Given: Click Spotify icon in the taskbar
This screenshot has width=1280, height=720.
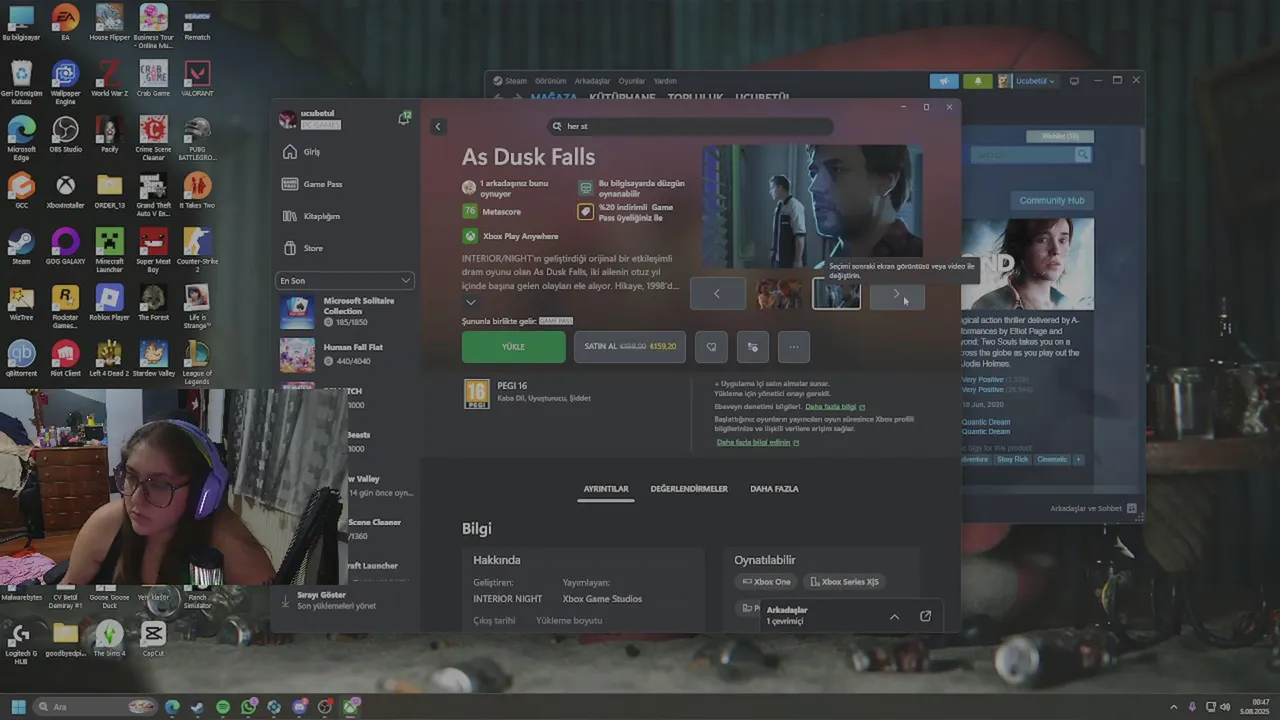Looking at the screenshot, I should pyautogui.click(x=223, y=707).
